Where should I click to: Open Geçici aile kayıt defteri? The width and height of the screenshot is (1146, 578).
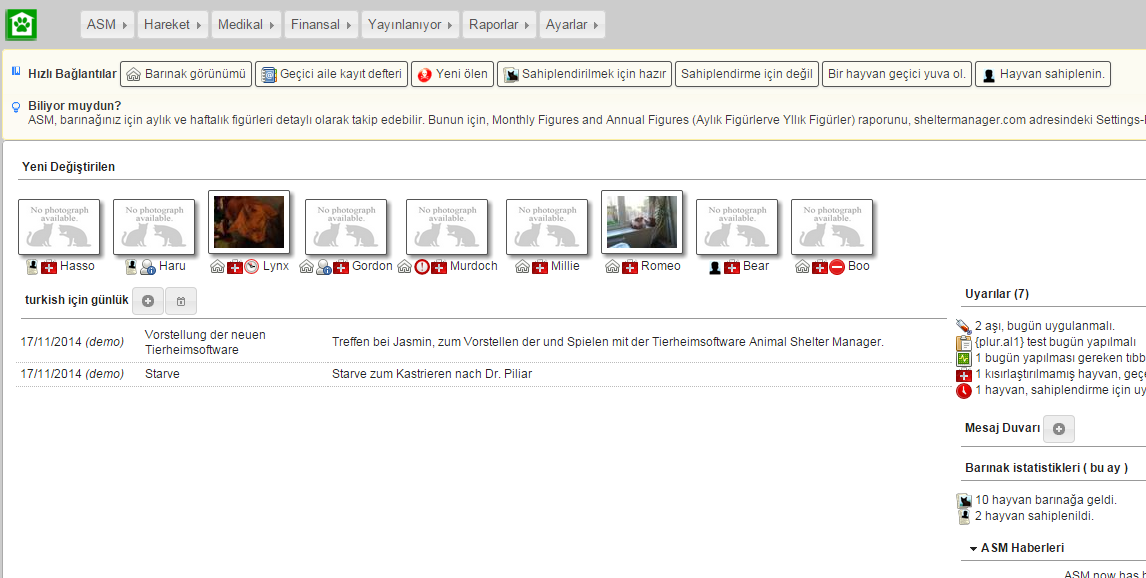click(331, 74)
